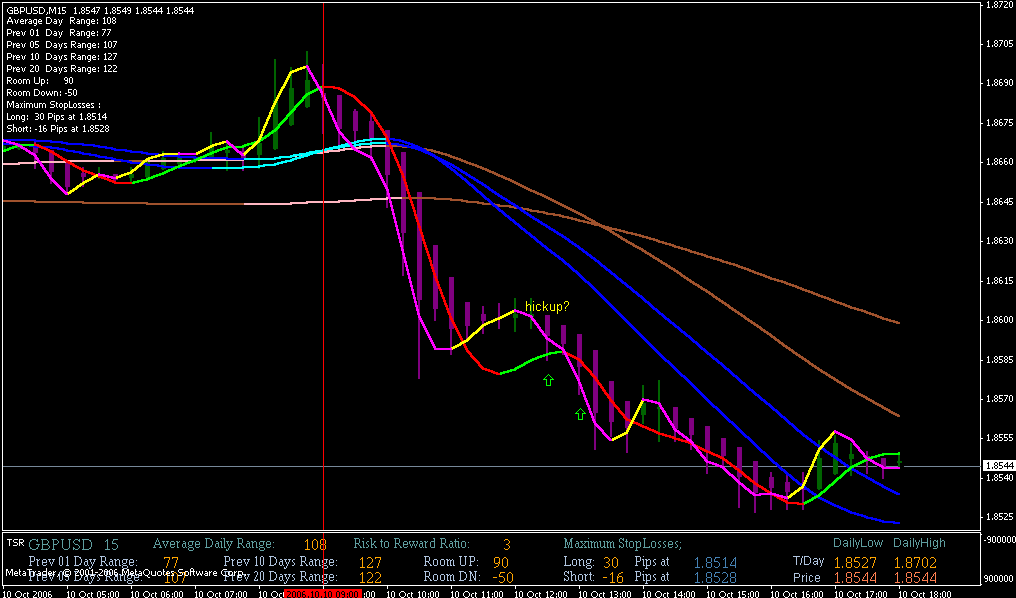The image size is (1016, 598).
Task: Click the upper green up-arrow marker
Action: 548,380
